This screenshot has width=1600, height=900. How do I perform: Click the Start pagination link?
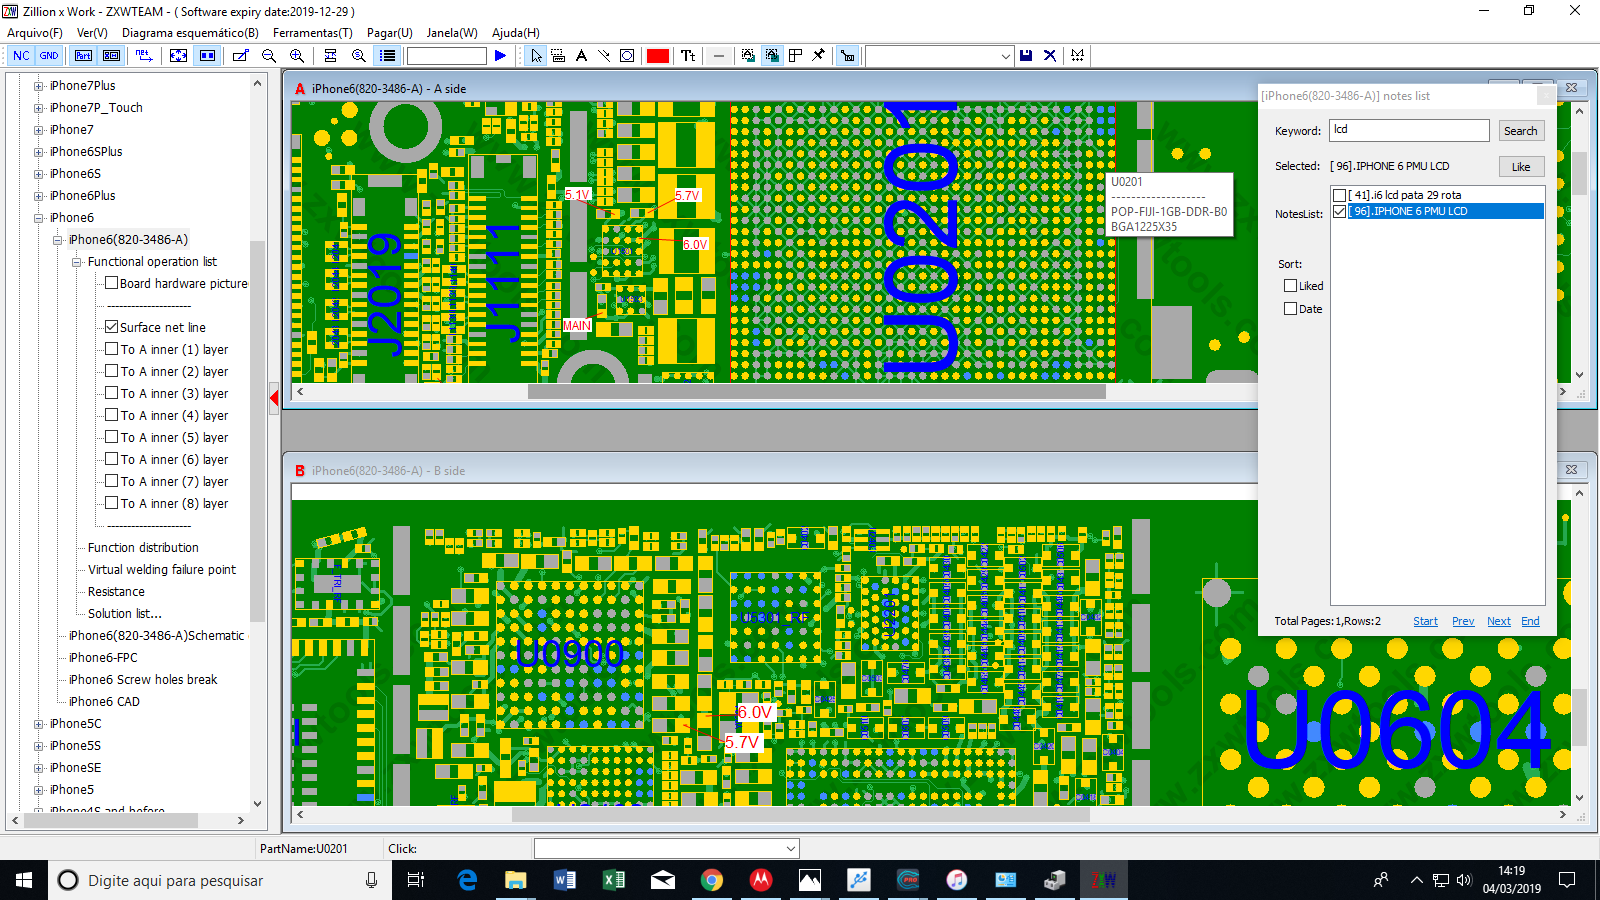click(1425, 621)
